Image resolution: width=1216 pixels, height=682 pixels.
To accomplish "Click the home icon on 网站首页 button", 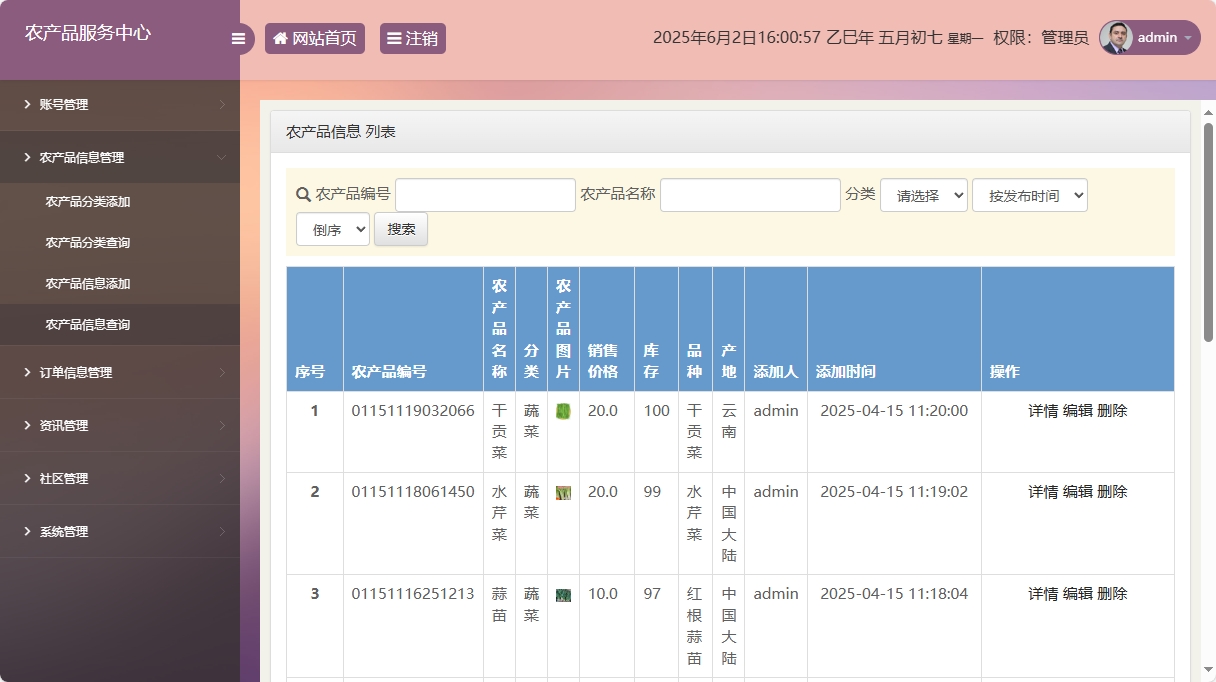I will [280, 37].
